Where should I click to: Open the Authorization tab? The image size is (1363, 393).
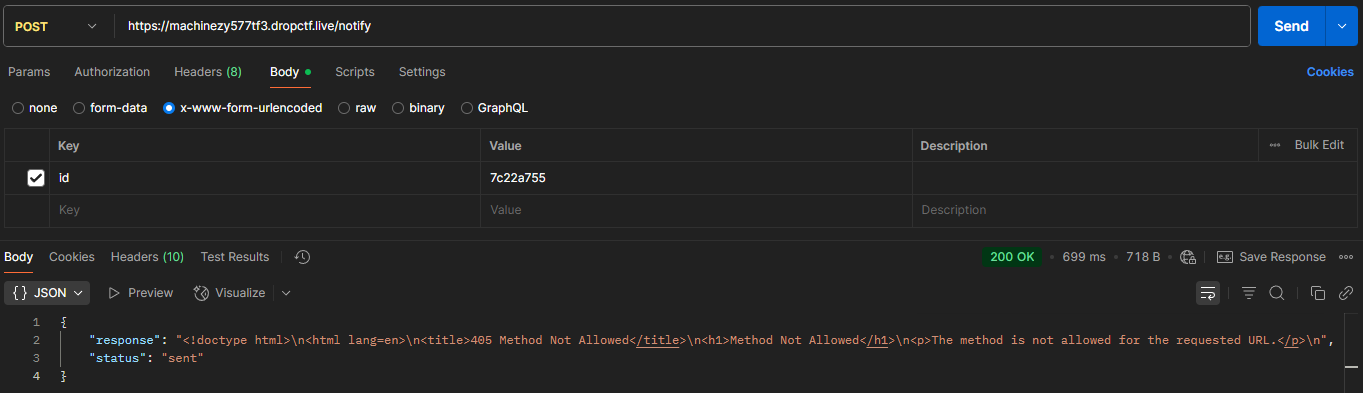pyautogui.click(x=112, y=72)
